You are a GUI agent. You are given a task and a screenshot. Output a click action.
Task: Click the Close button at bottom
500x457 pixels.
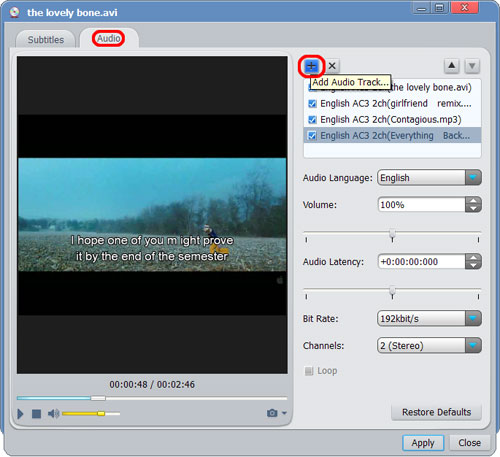pyautogui.click(x=469, y=443)
